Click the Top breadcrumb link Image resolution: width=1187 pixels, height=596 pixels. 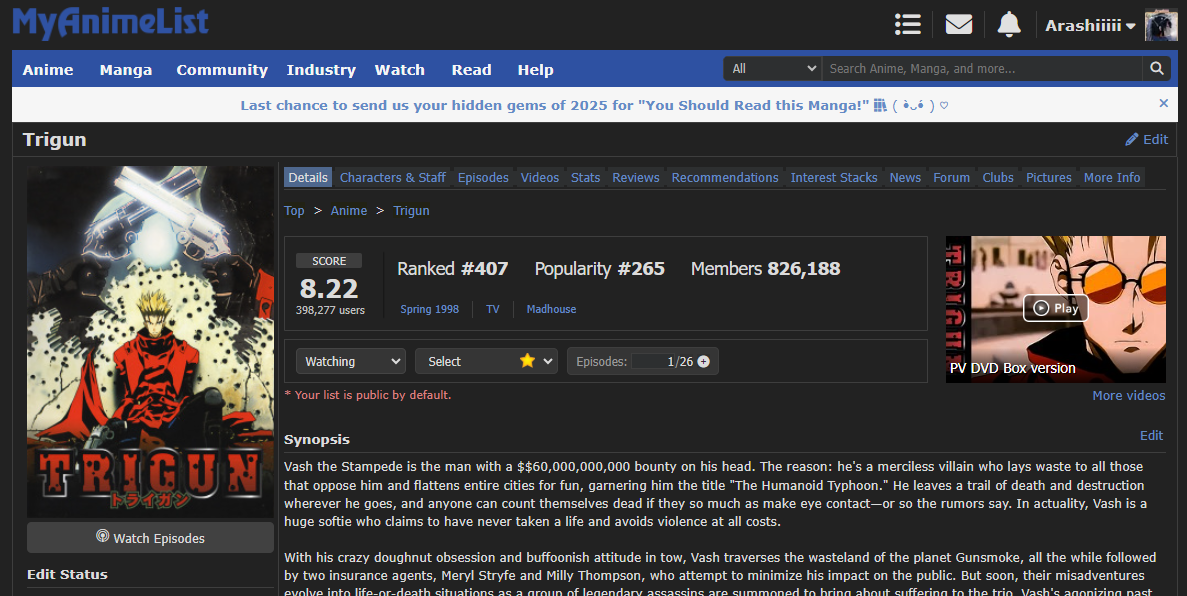(294, 211)
